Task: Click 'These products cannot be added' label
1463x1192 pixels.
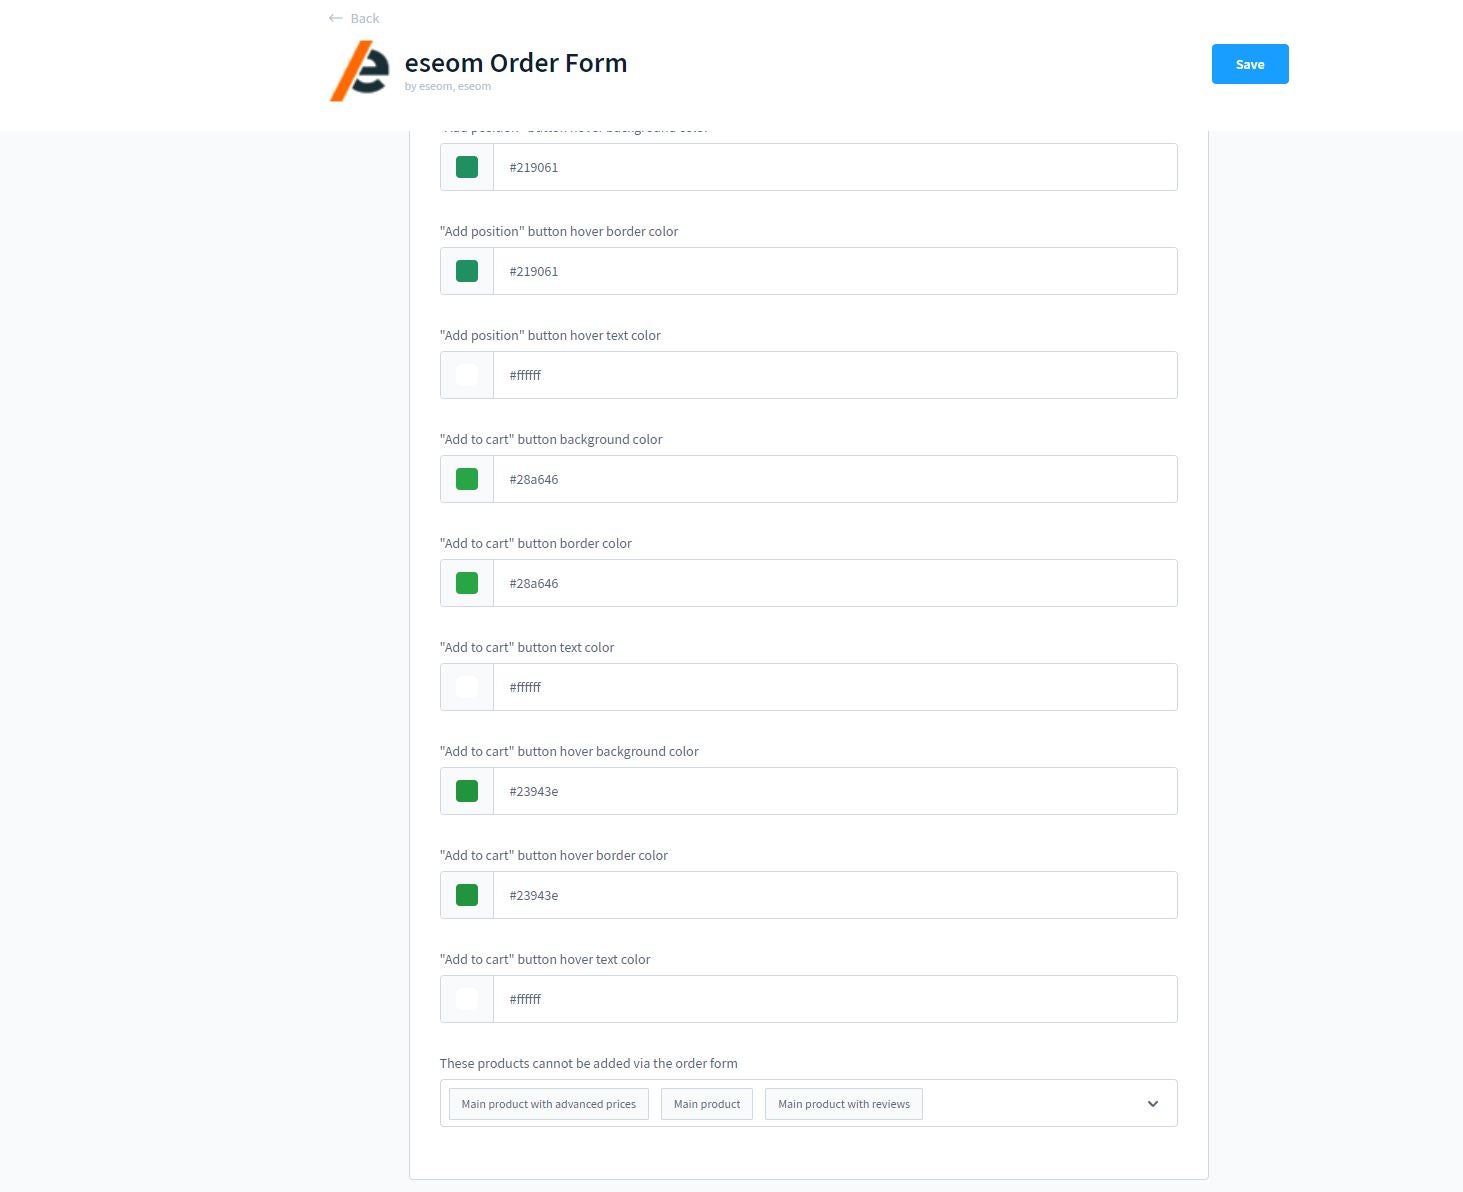Action: [589, 1063]
